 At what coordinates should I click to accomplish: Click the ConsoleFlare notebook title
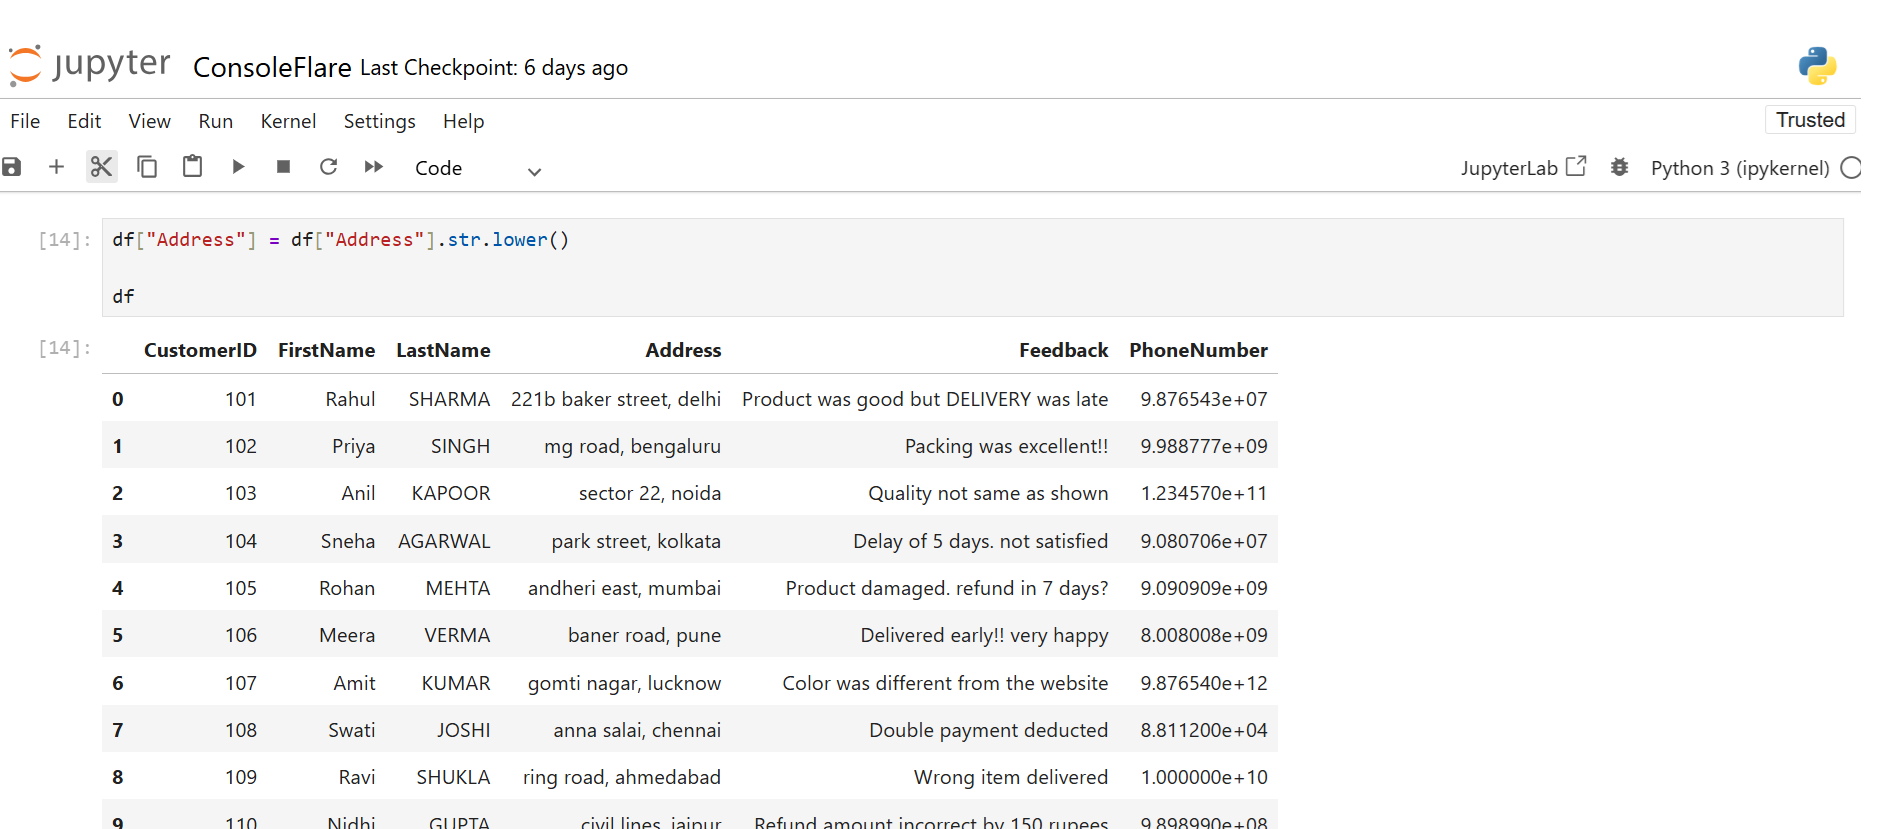pyautogui.click(x=272, y=68)
